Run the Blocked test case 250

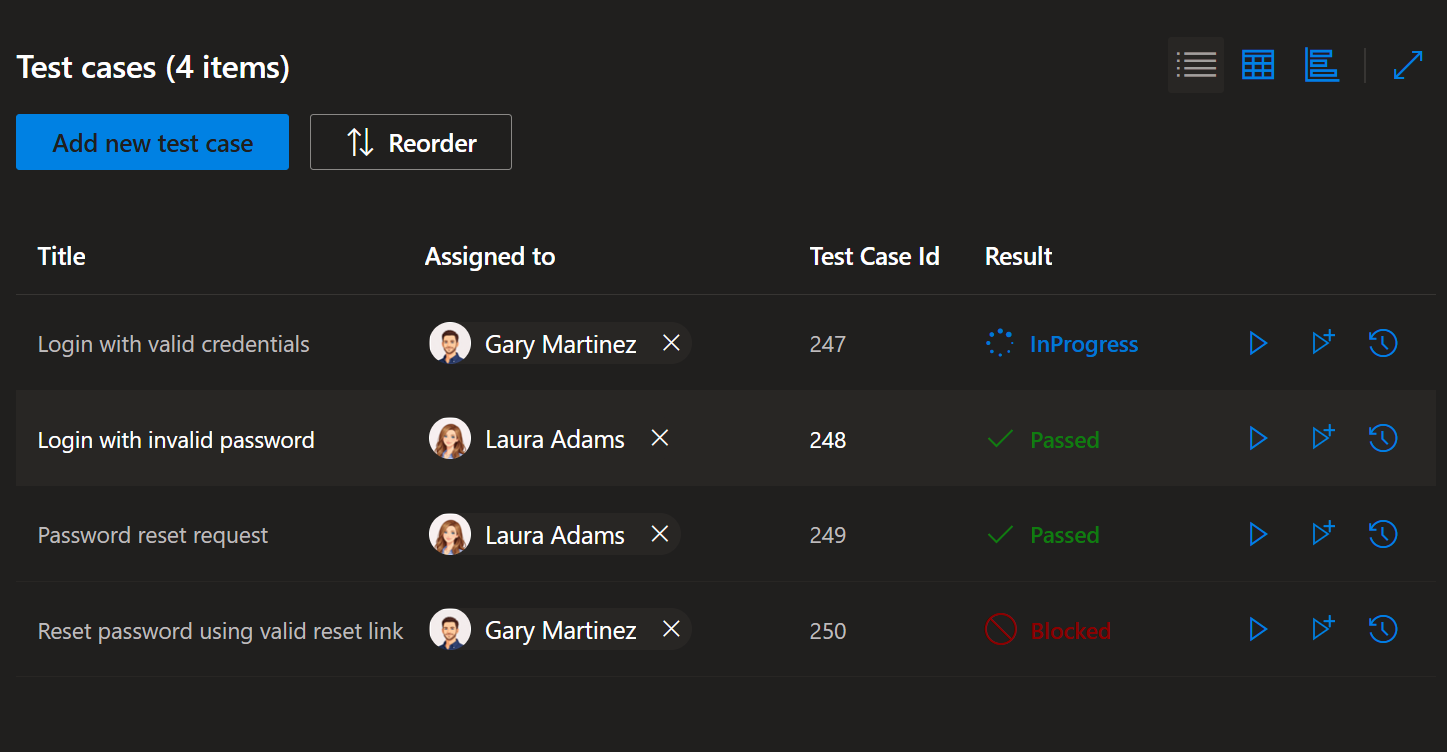(x=1258, y=630)
